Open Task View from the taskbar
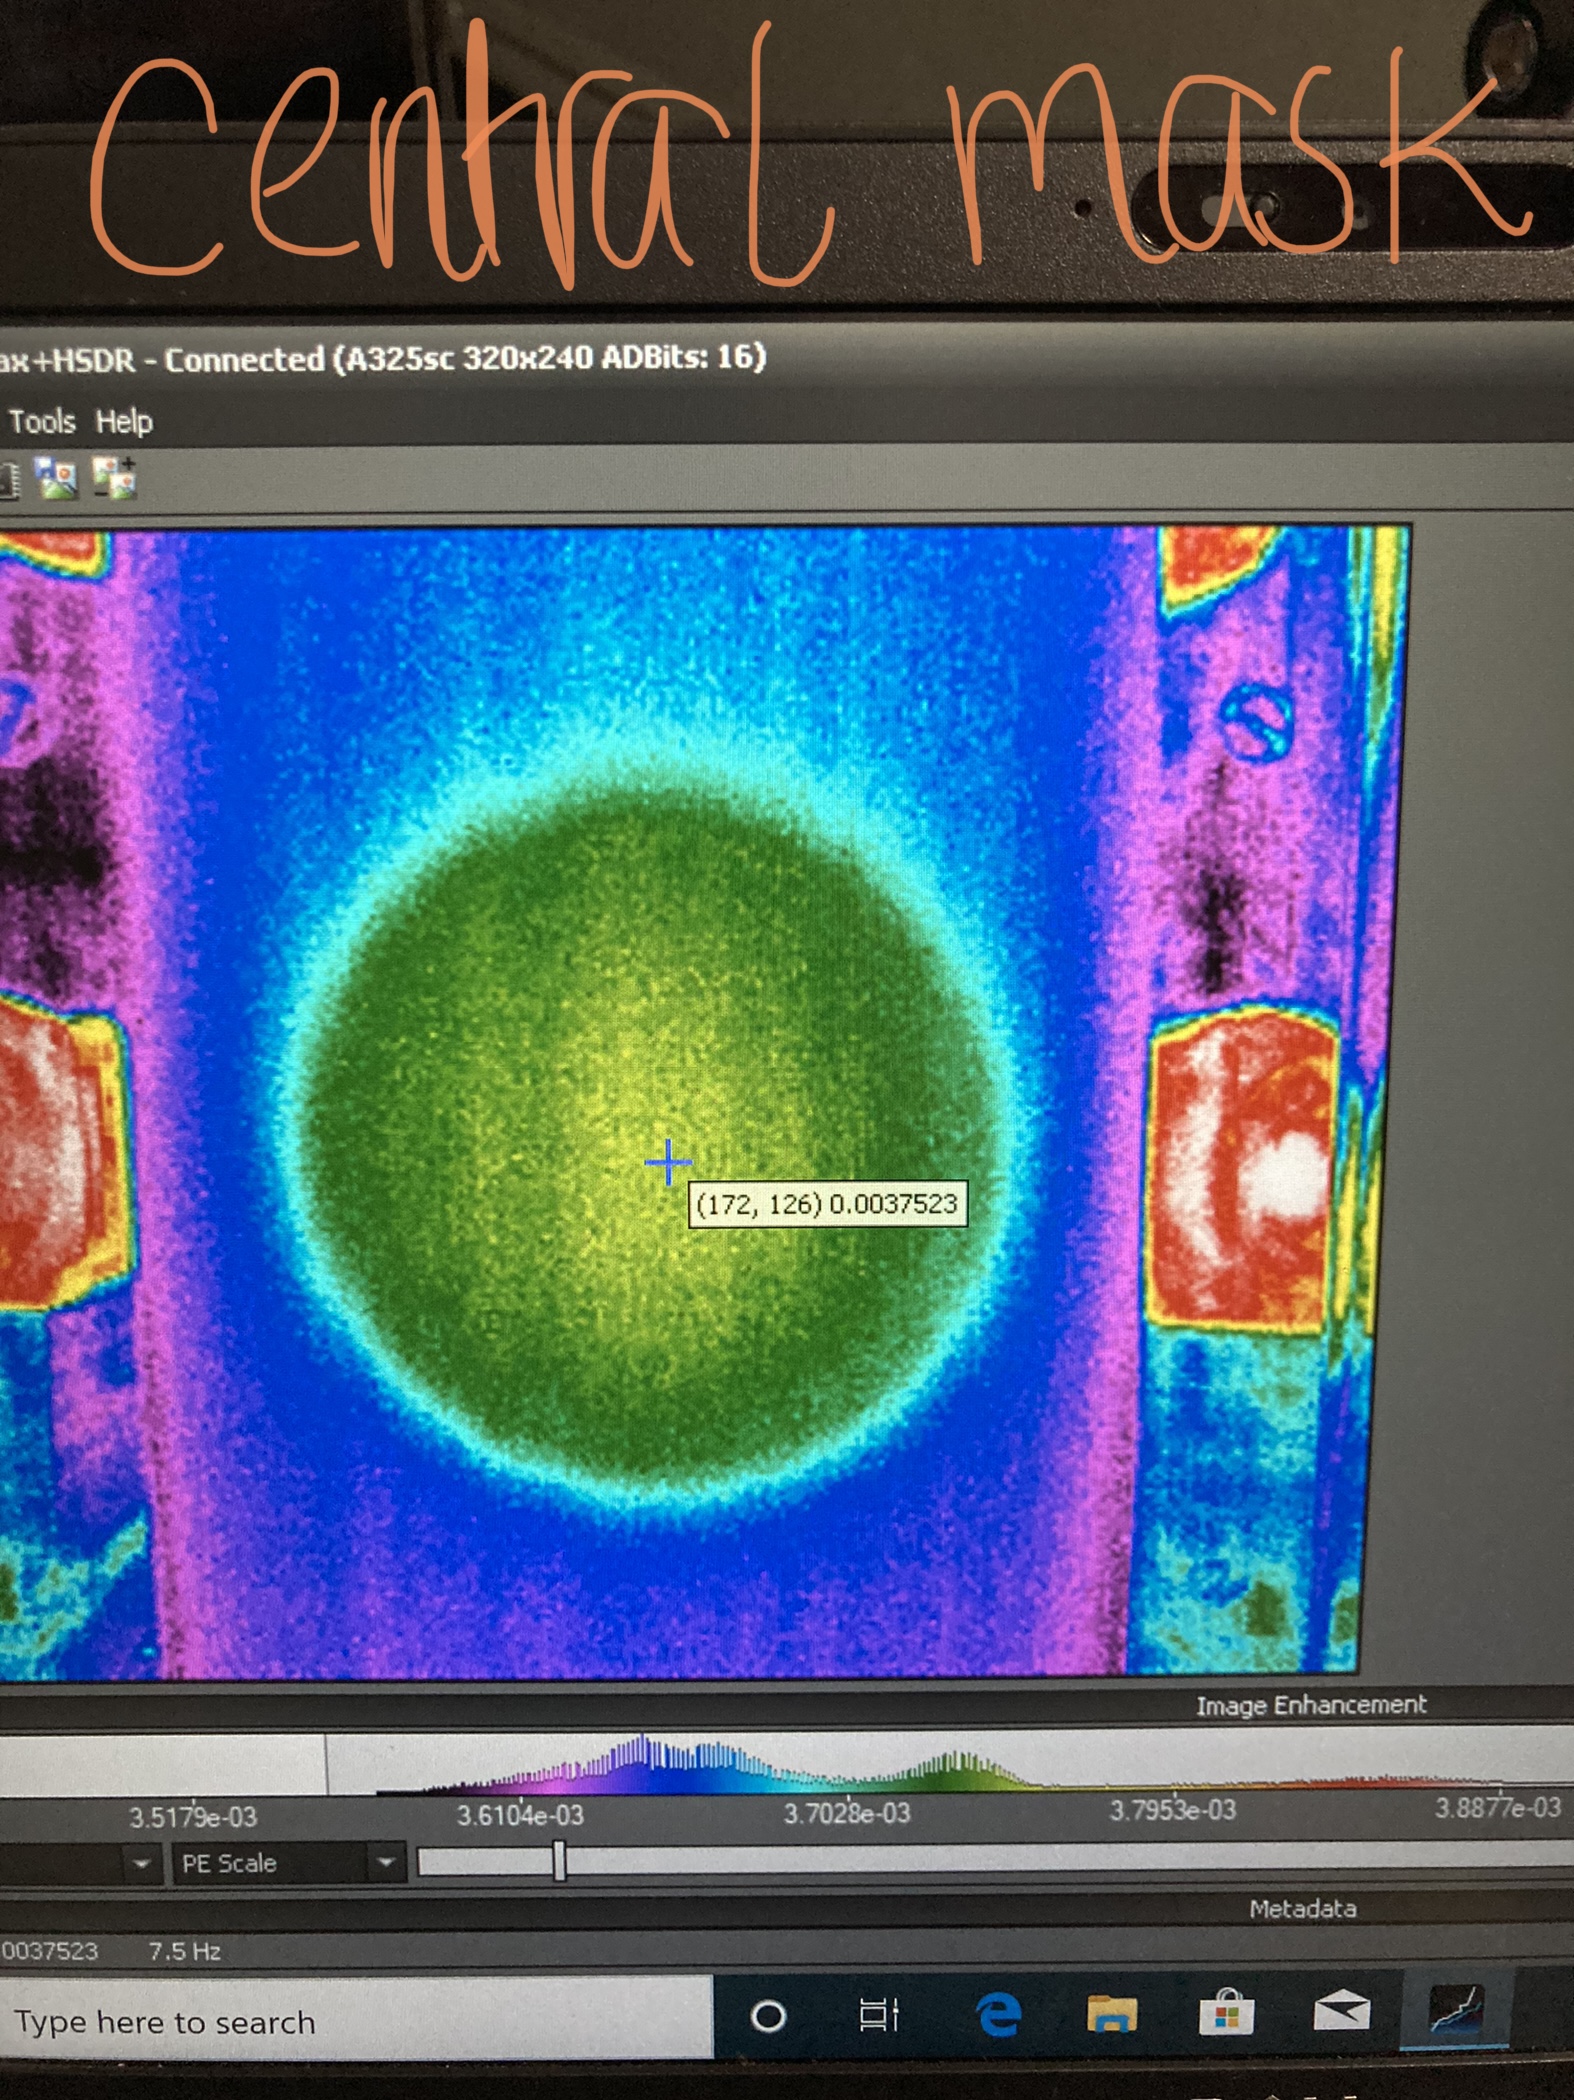1574x2100 pixels. 880,2014
